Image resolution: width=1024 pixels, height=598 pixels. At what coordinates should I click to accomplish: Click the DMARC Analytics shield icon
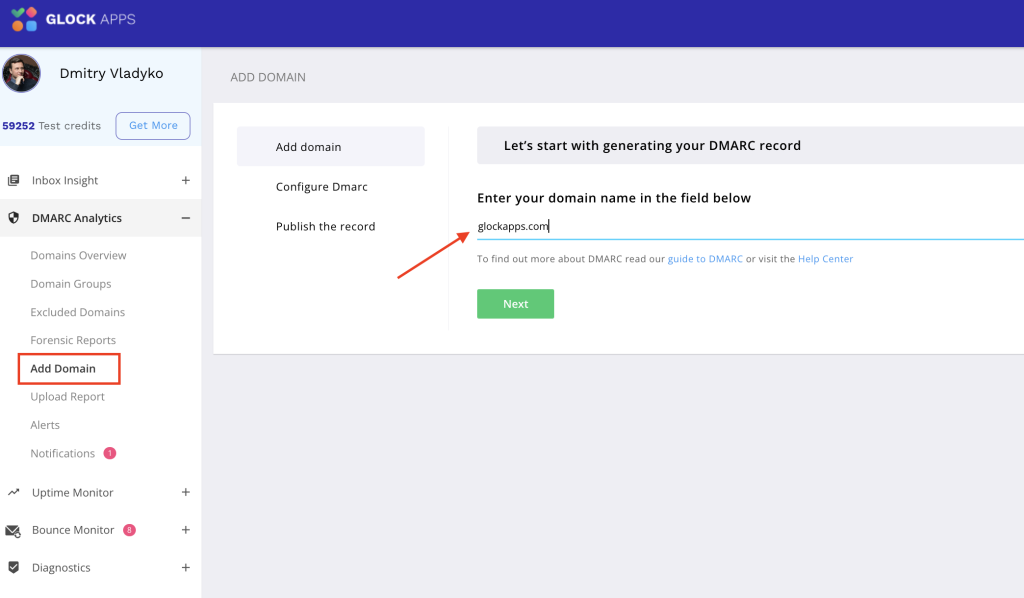tap(13, 218)
